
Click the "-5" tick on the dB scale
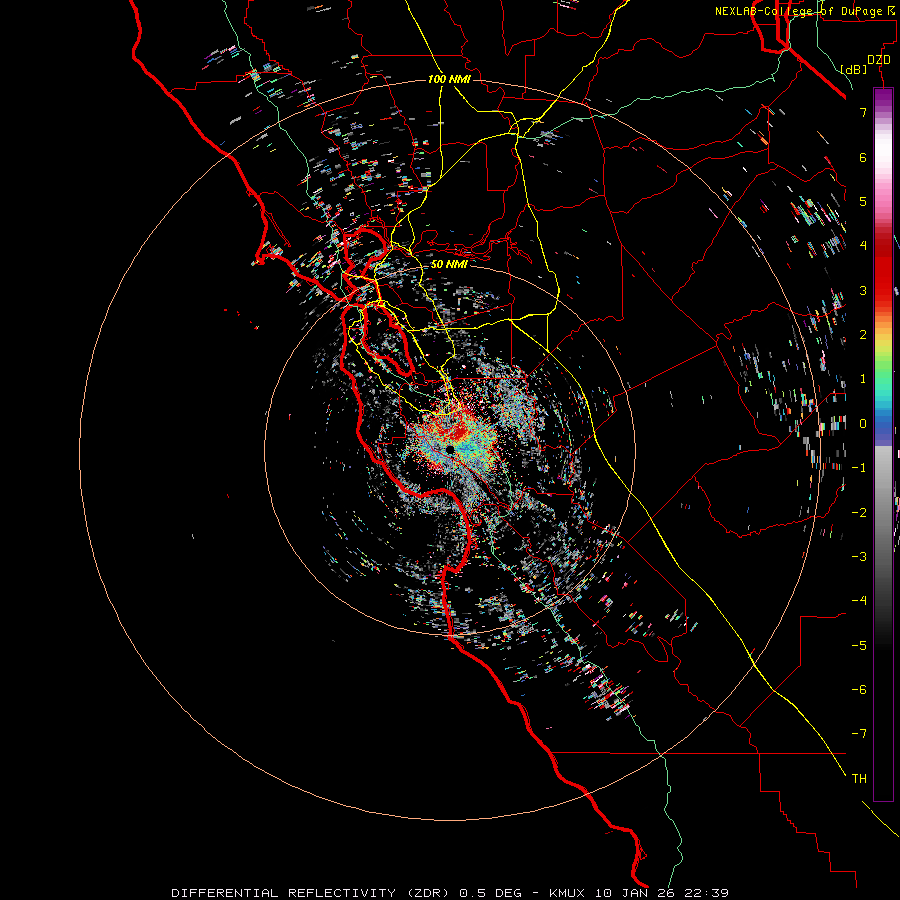(x=859, y=646)
